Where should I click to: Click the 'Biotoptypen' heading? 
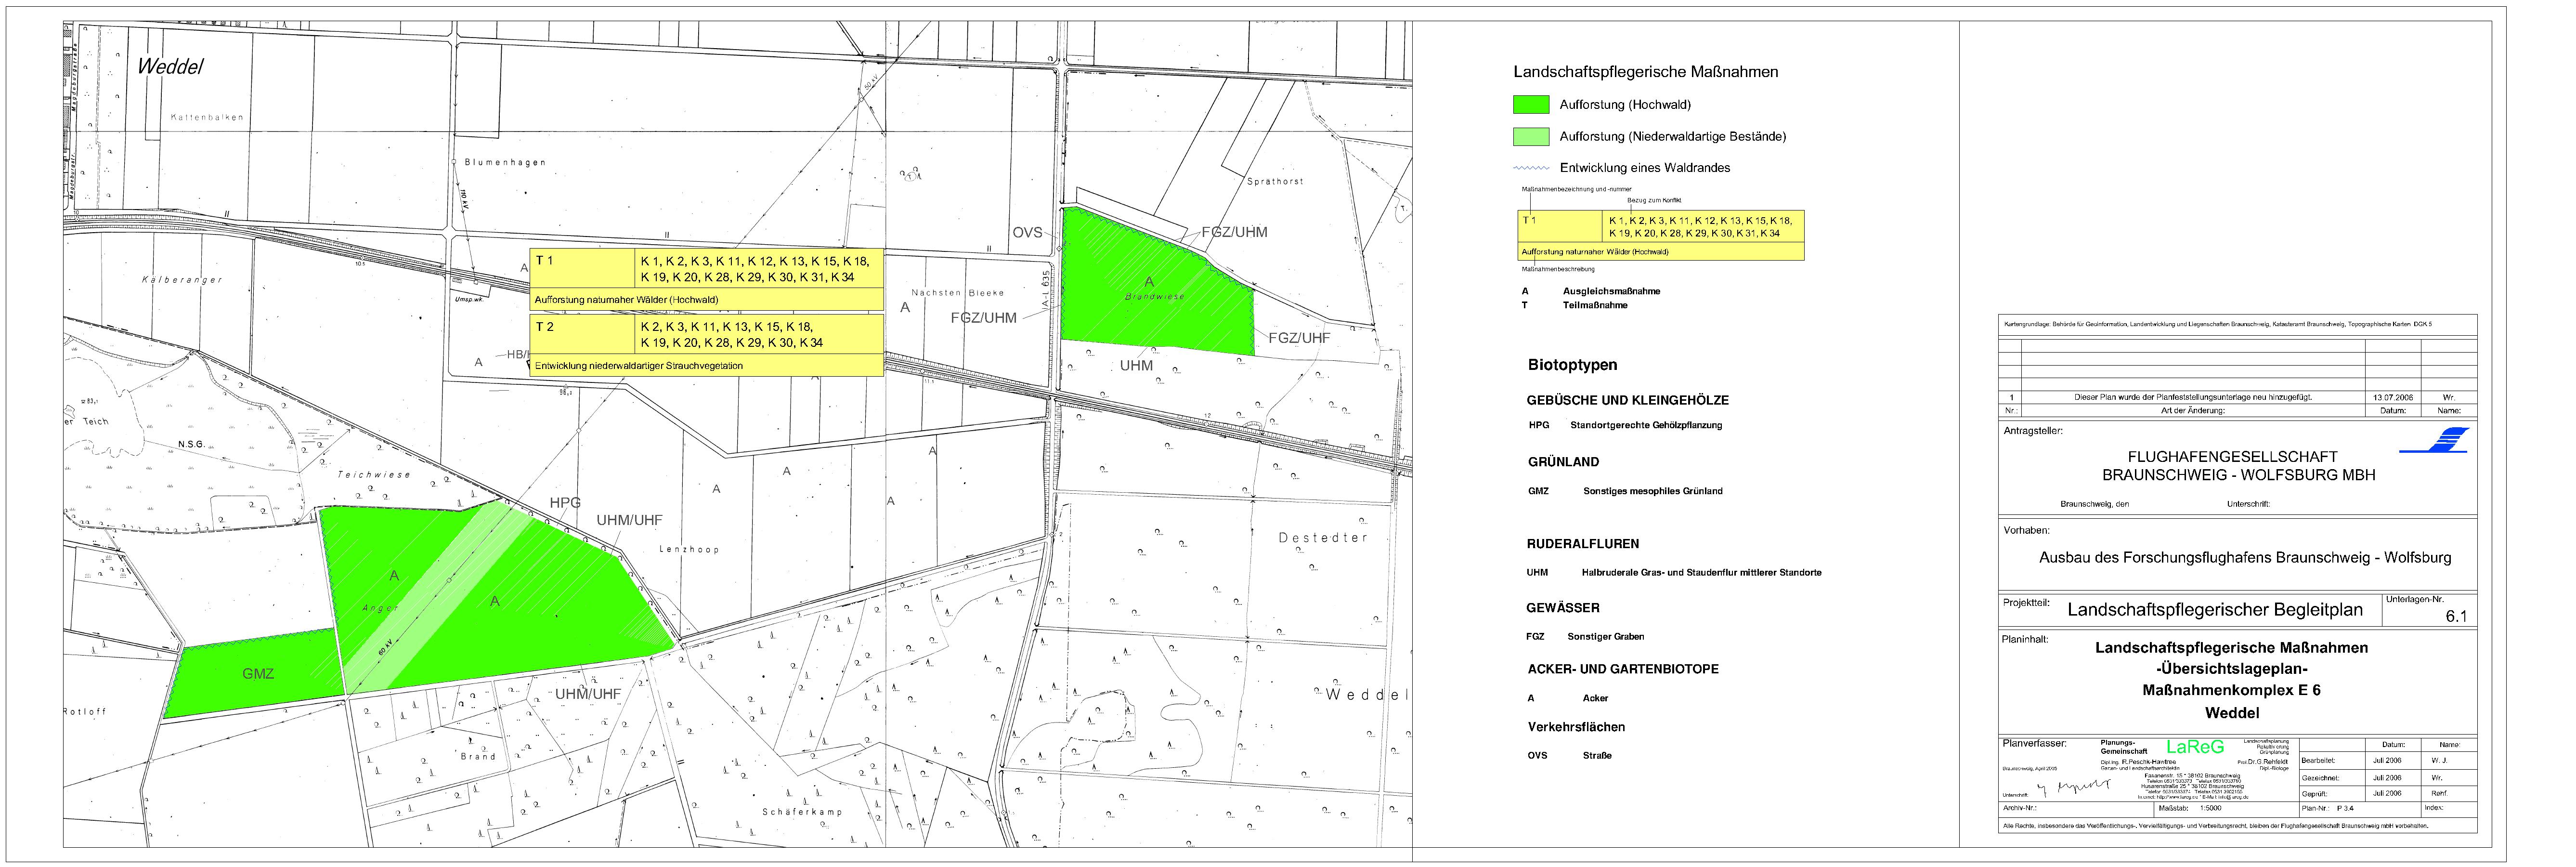click(1572, 365)
